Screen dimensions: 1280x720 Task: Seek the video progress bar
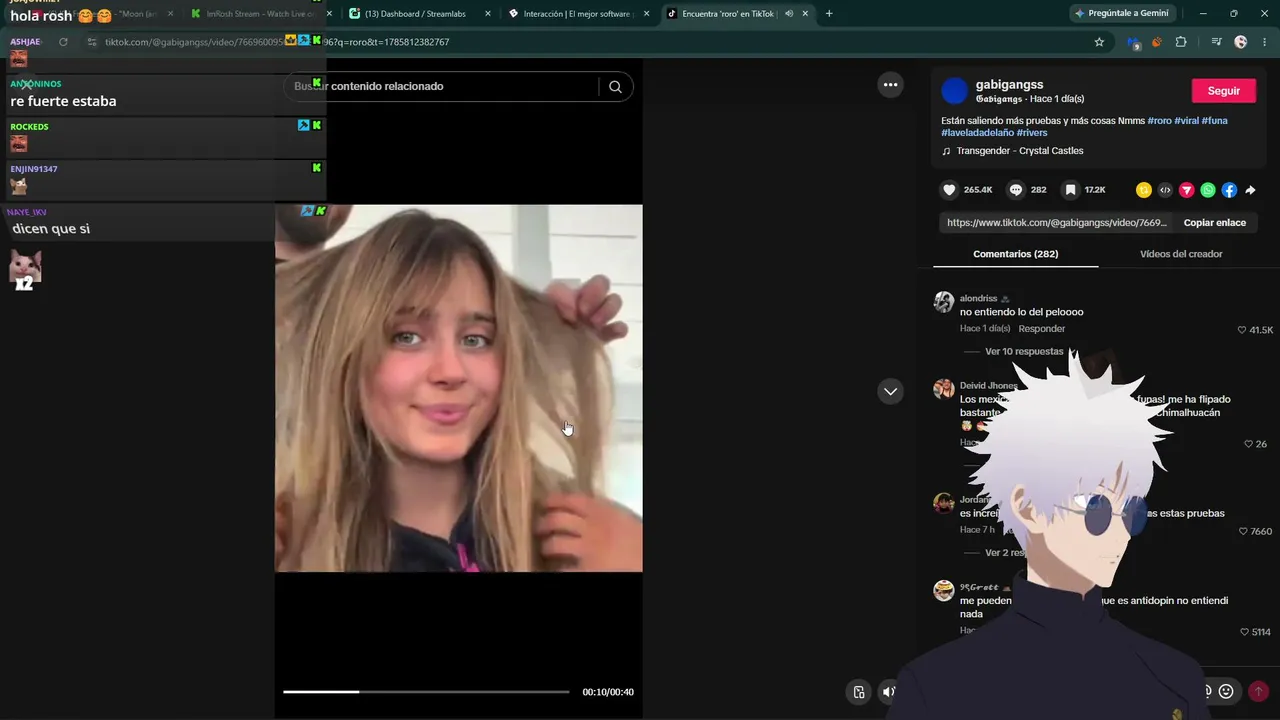point(426,692)
